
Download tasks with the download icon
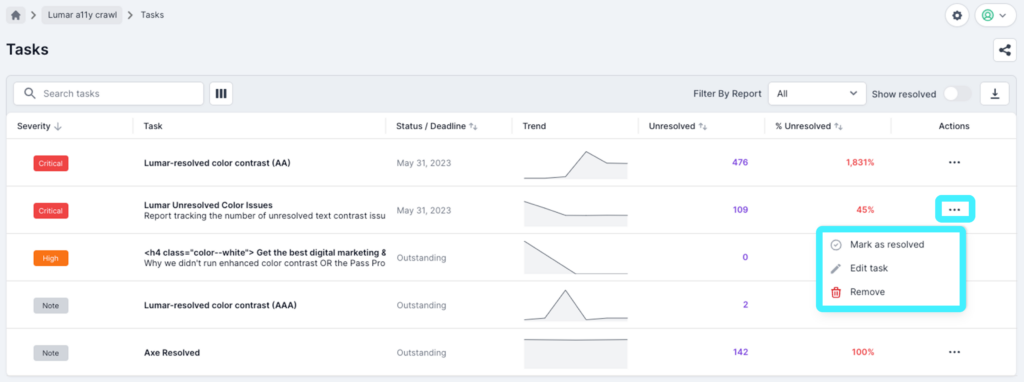coord(995,93)
